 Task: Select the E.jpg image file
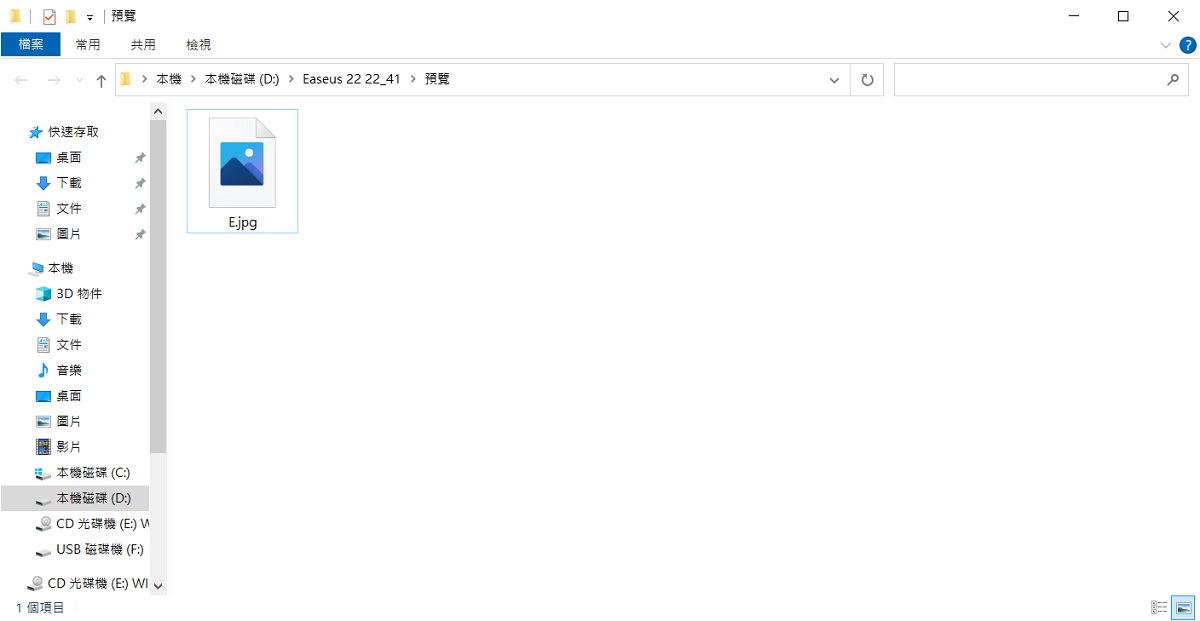click(x=242, y=171)
